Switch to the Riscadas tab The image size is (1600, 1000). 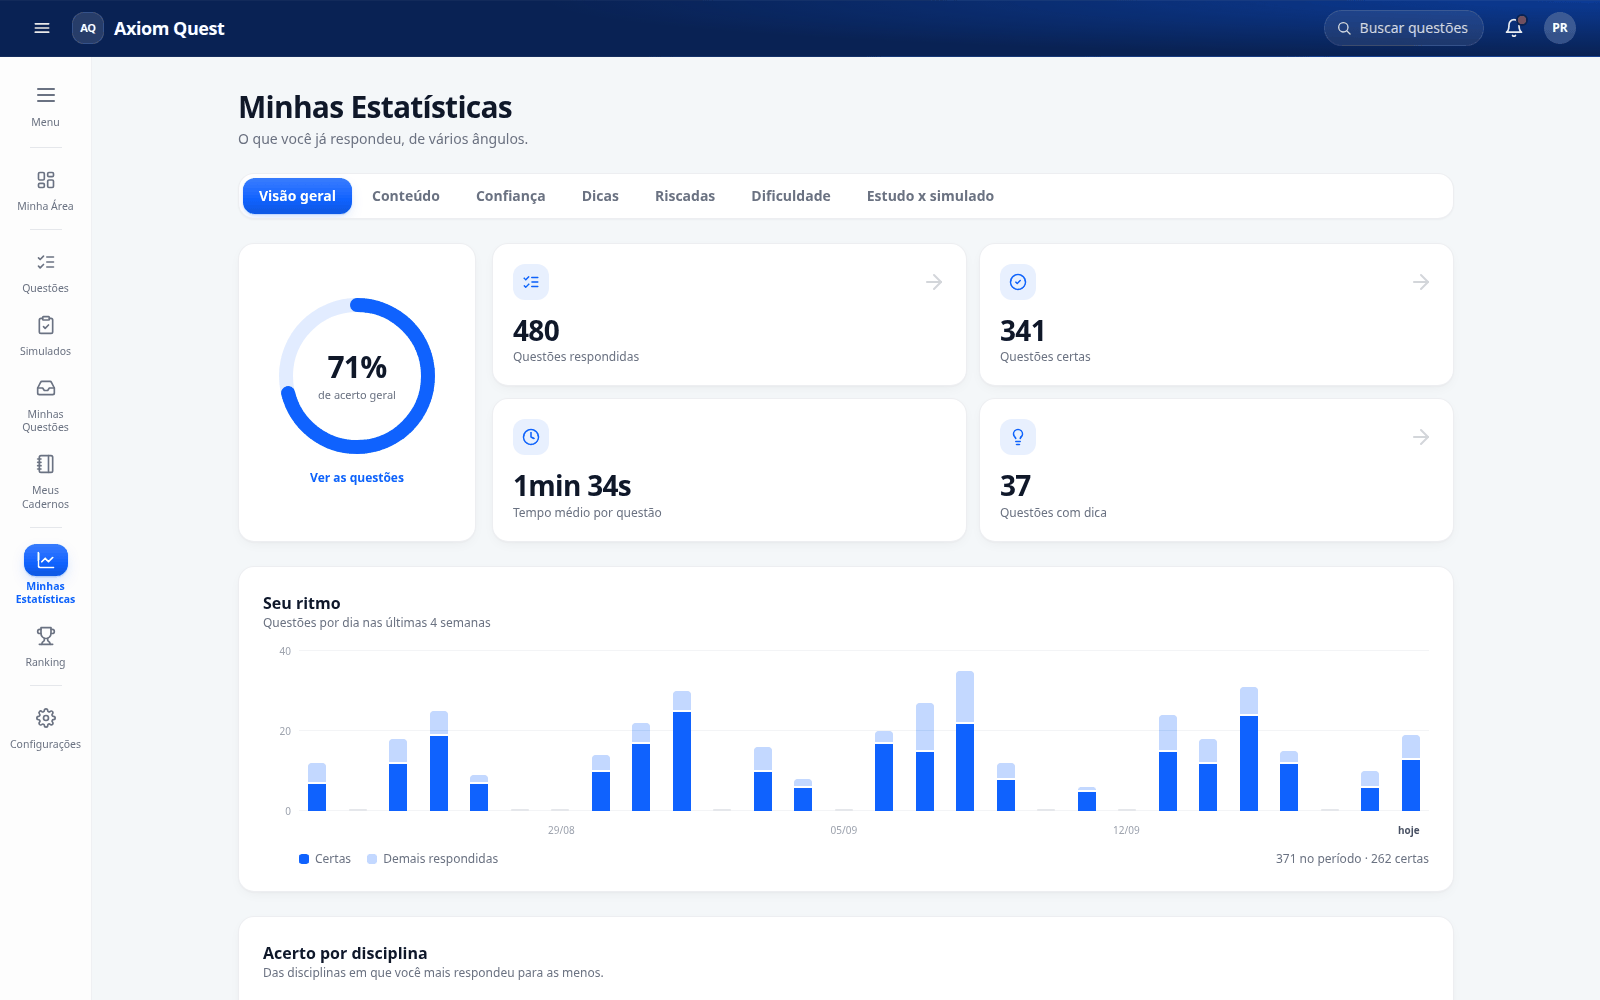click(685, 196)
